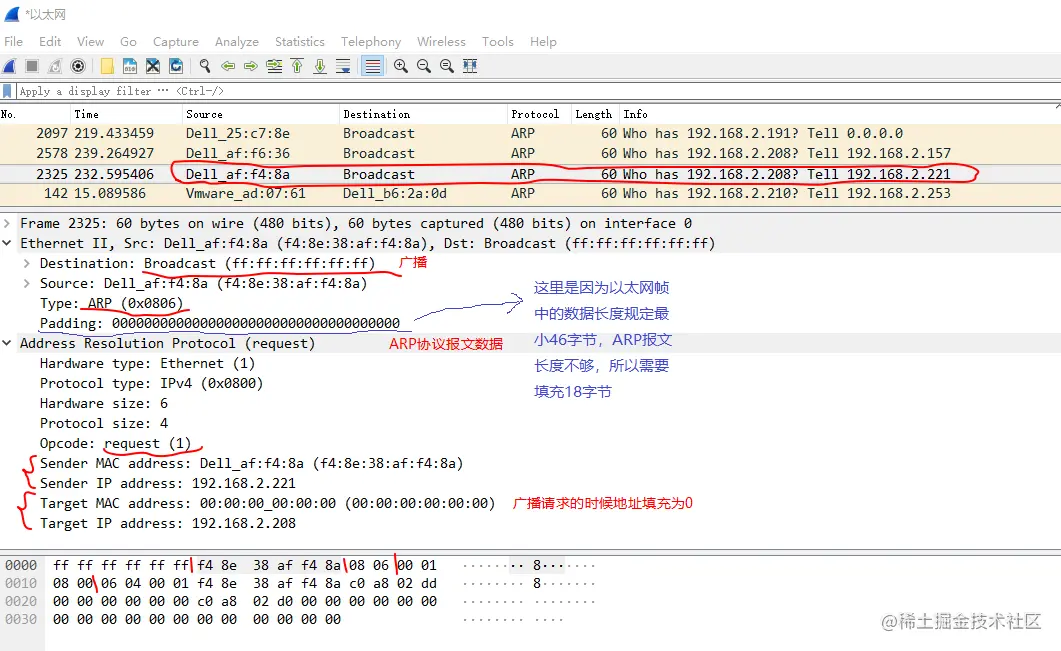Jump to the last packet
Viewport: 1061px width, 651px height.
point(320,66)
